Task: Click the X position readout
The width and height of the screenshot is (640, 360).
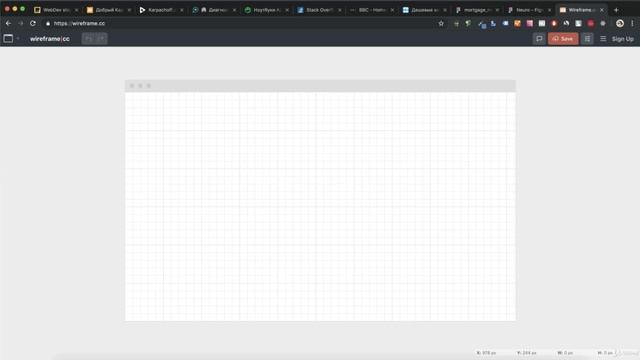Action: point(486,353)
